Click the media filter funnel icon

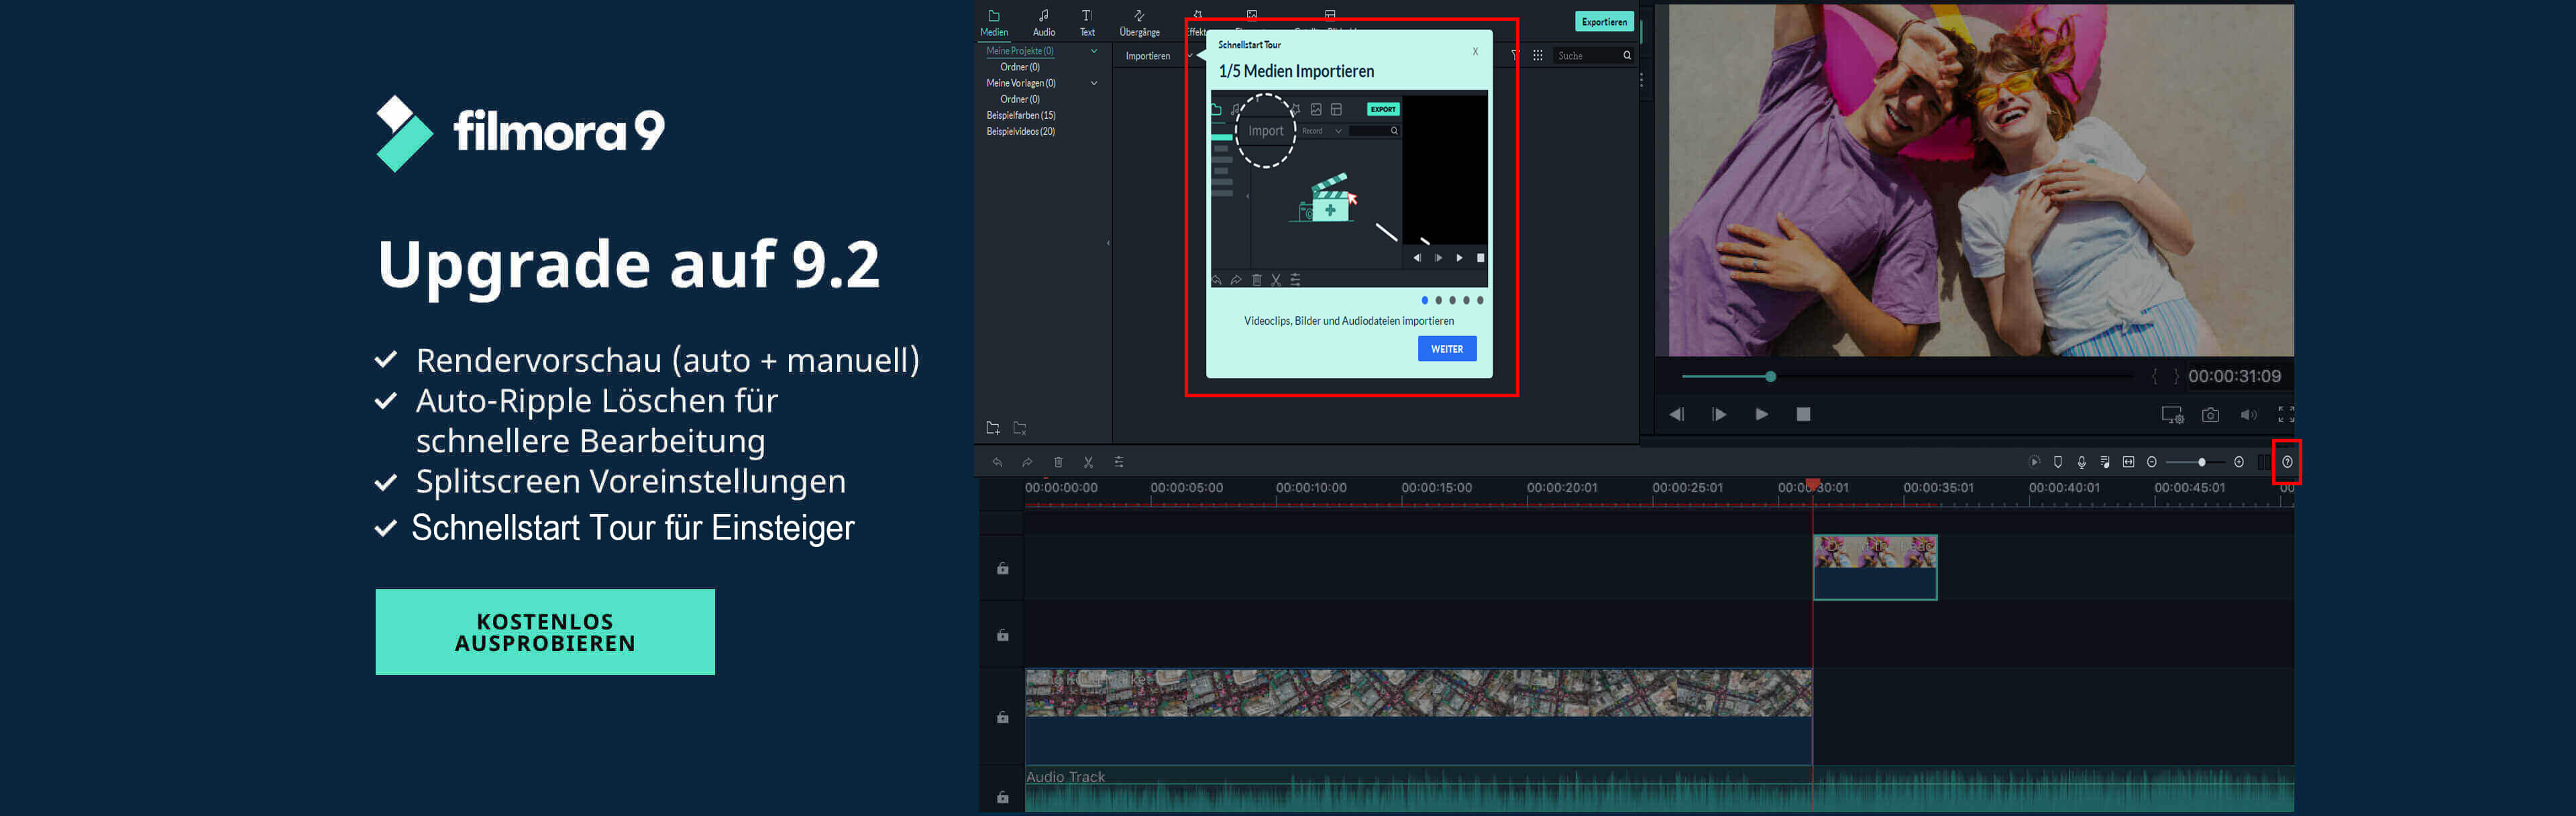point(1515,56)
